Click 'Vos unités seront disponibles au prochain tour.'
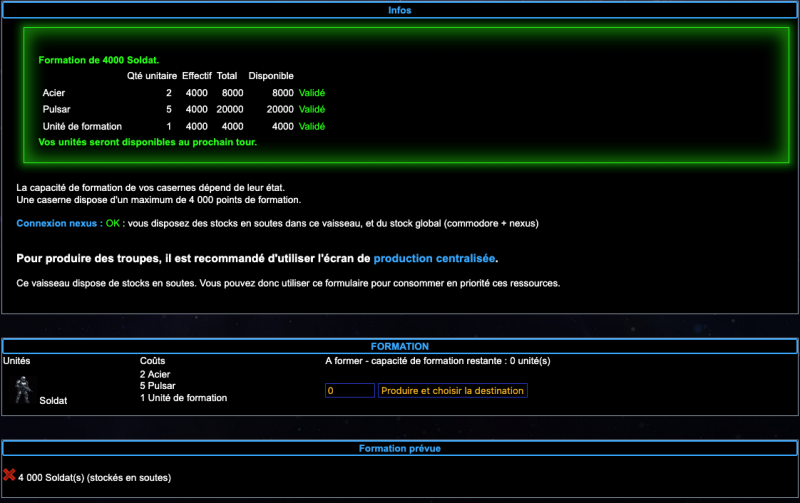The width and height of the screenshot is (800, 503). (x=147, y=142)
